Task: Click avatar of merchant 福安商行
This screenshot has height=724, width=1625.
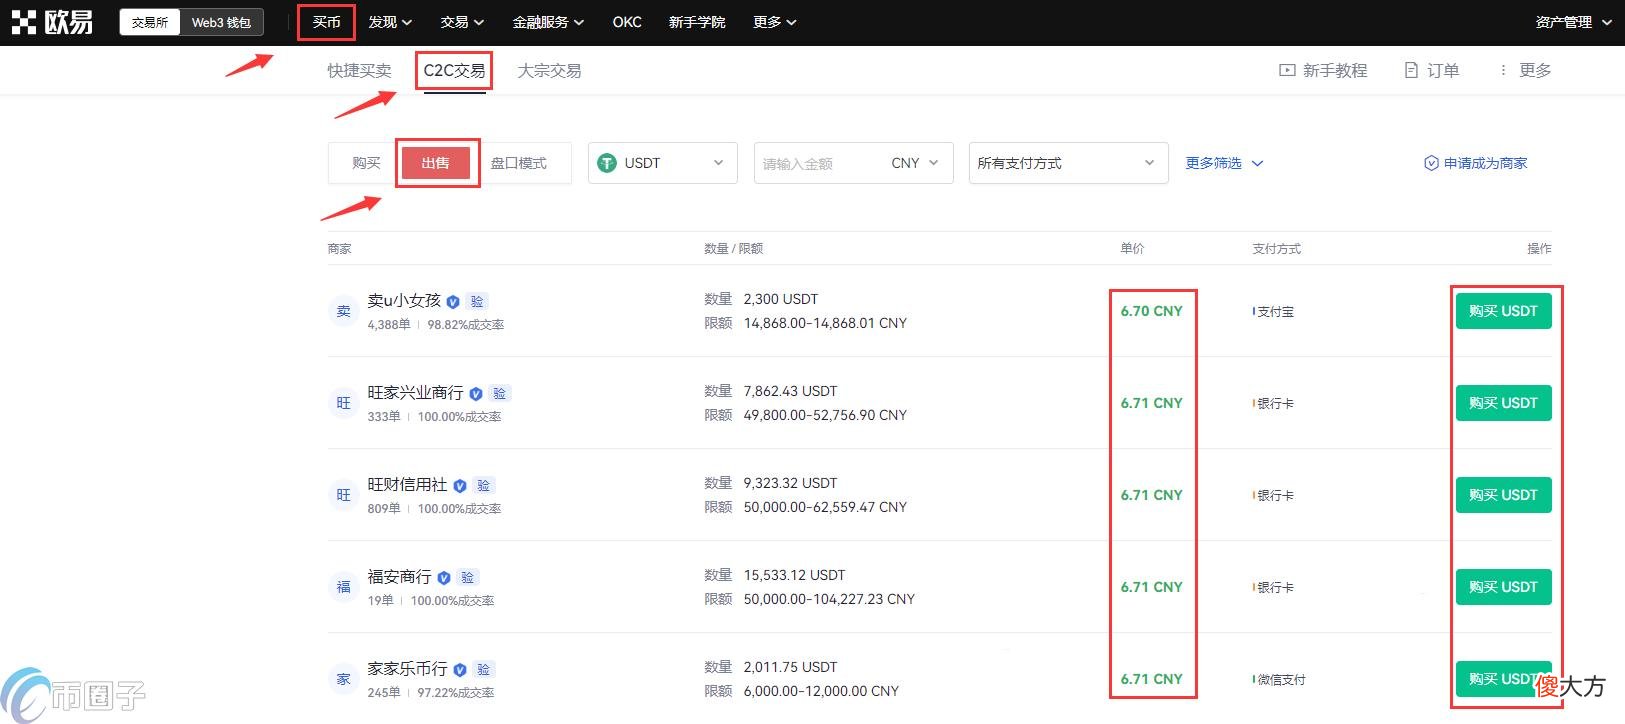Action: tap(343, 587)
